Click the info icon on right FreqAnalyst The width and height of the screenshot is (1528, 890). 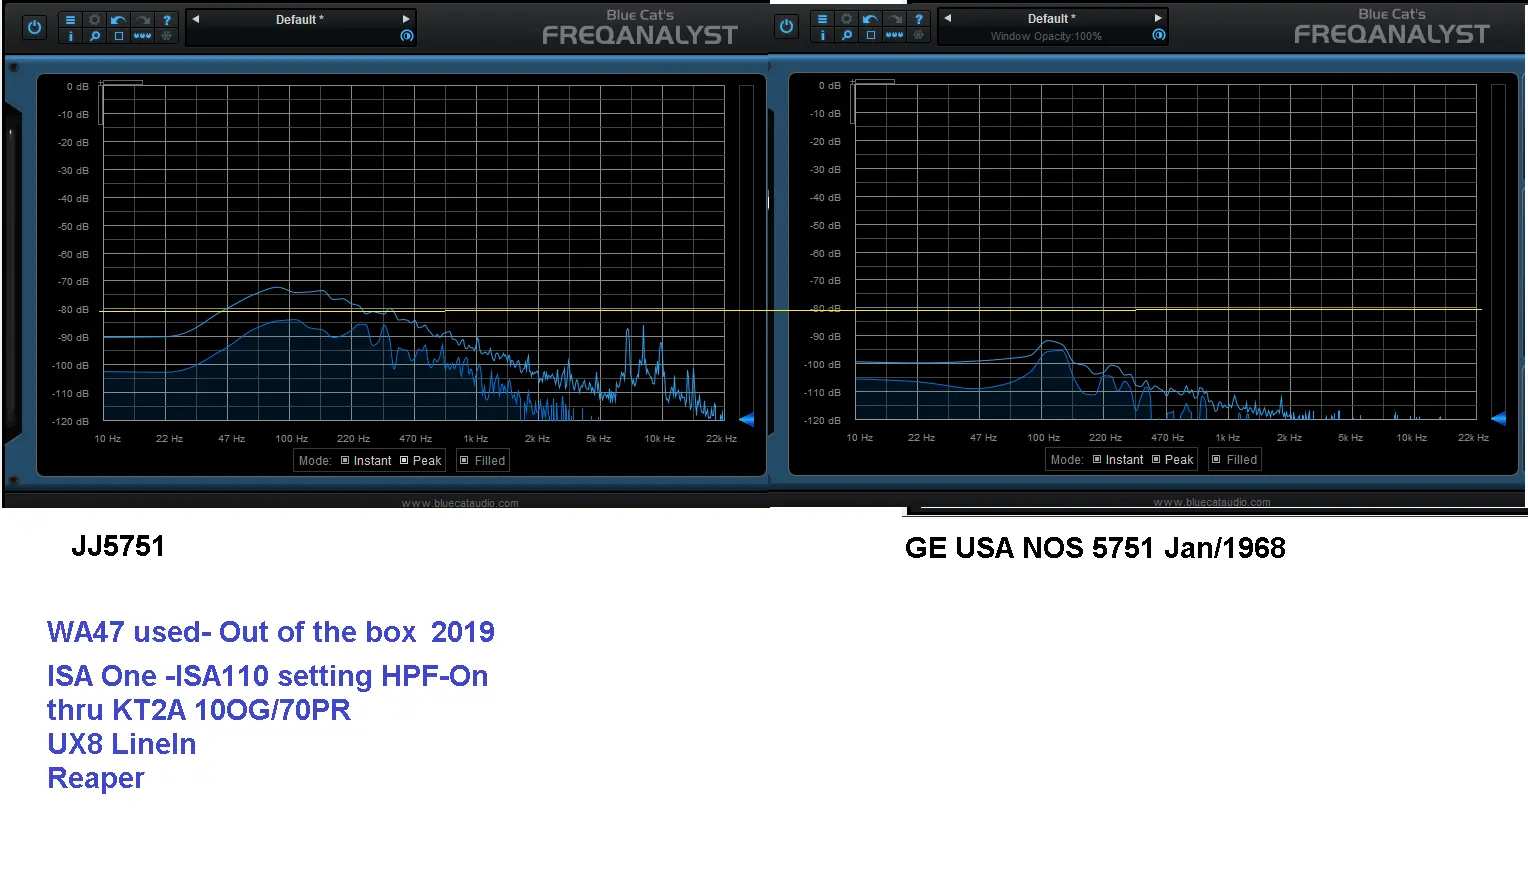[x=822, y=35]
